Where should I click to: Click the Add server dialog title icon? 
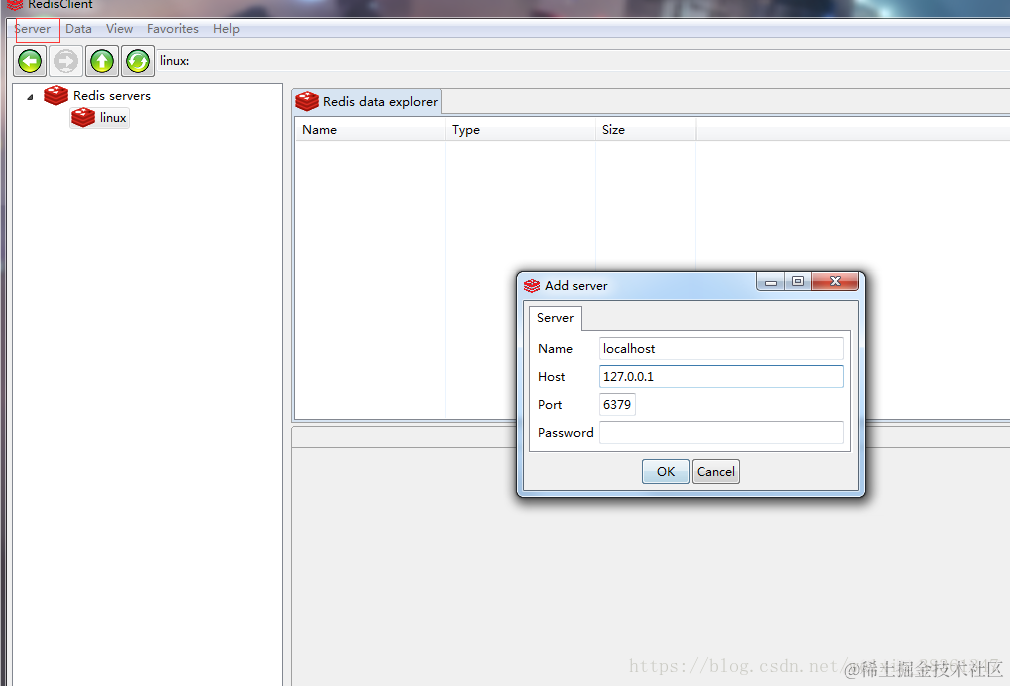pos(532,285)
